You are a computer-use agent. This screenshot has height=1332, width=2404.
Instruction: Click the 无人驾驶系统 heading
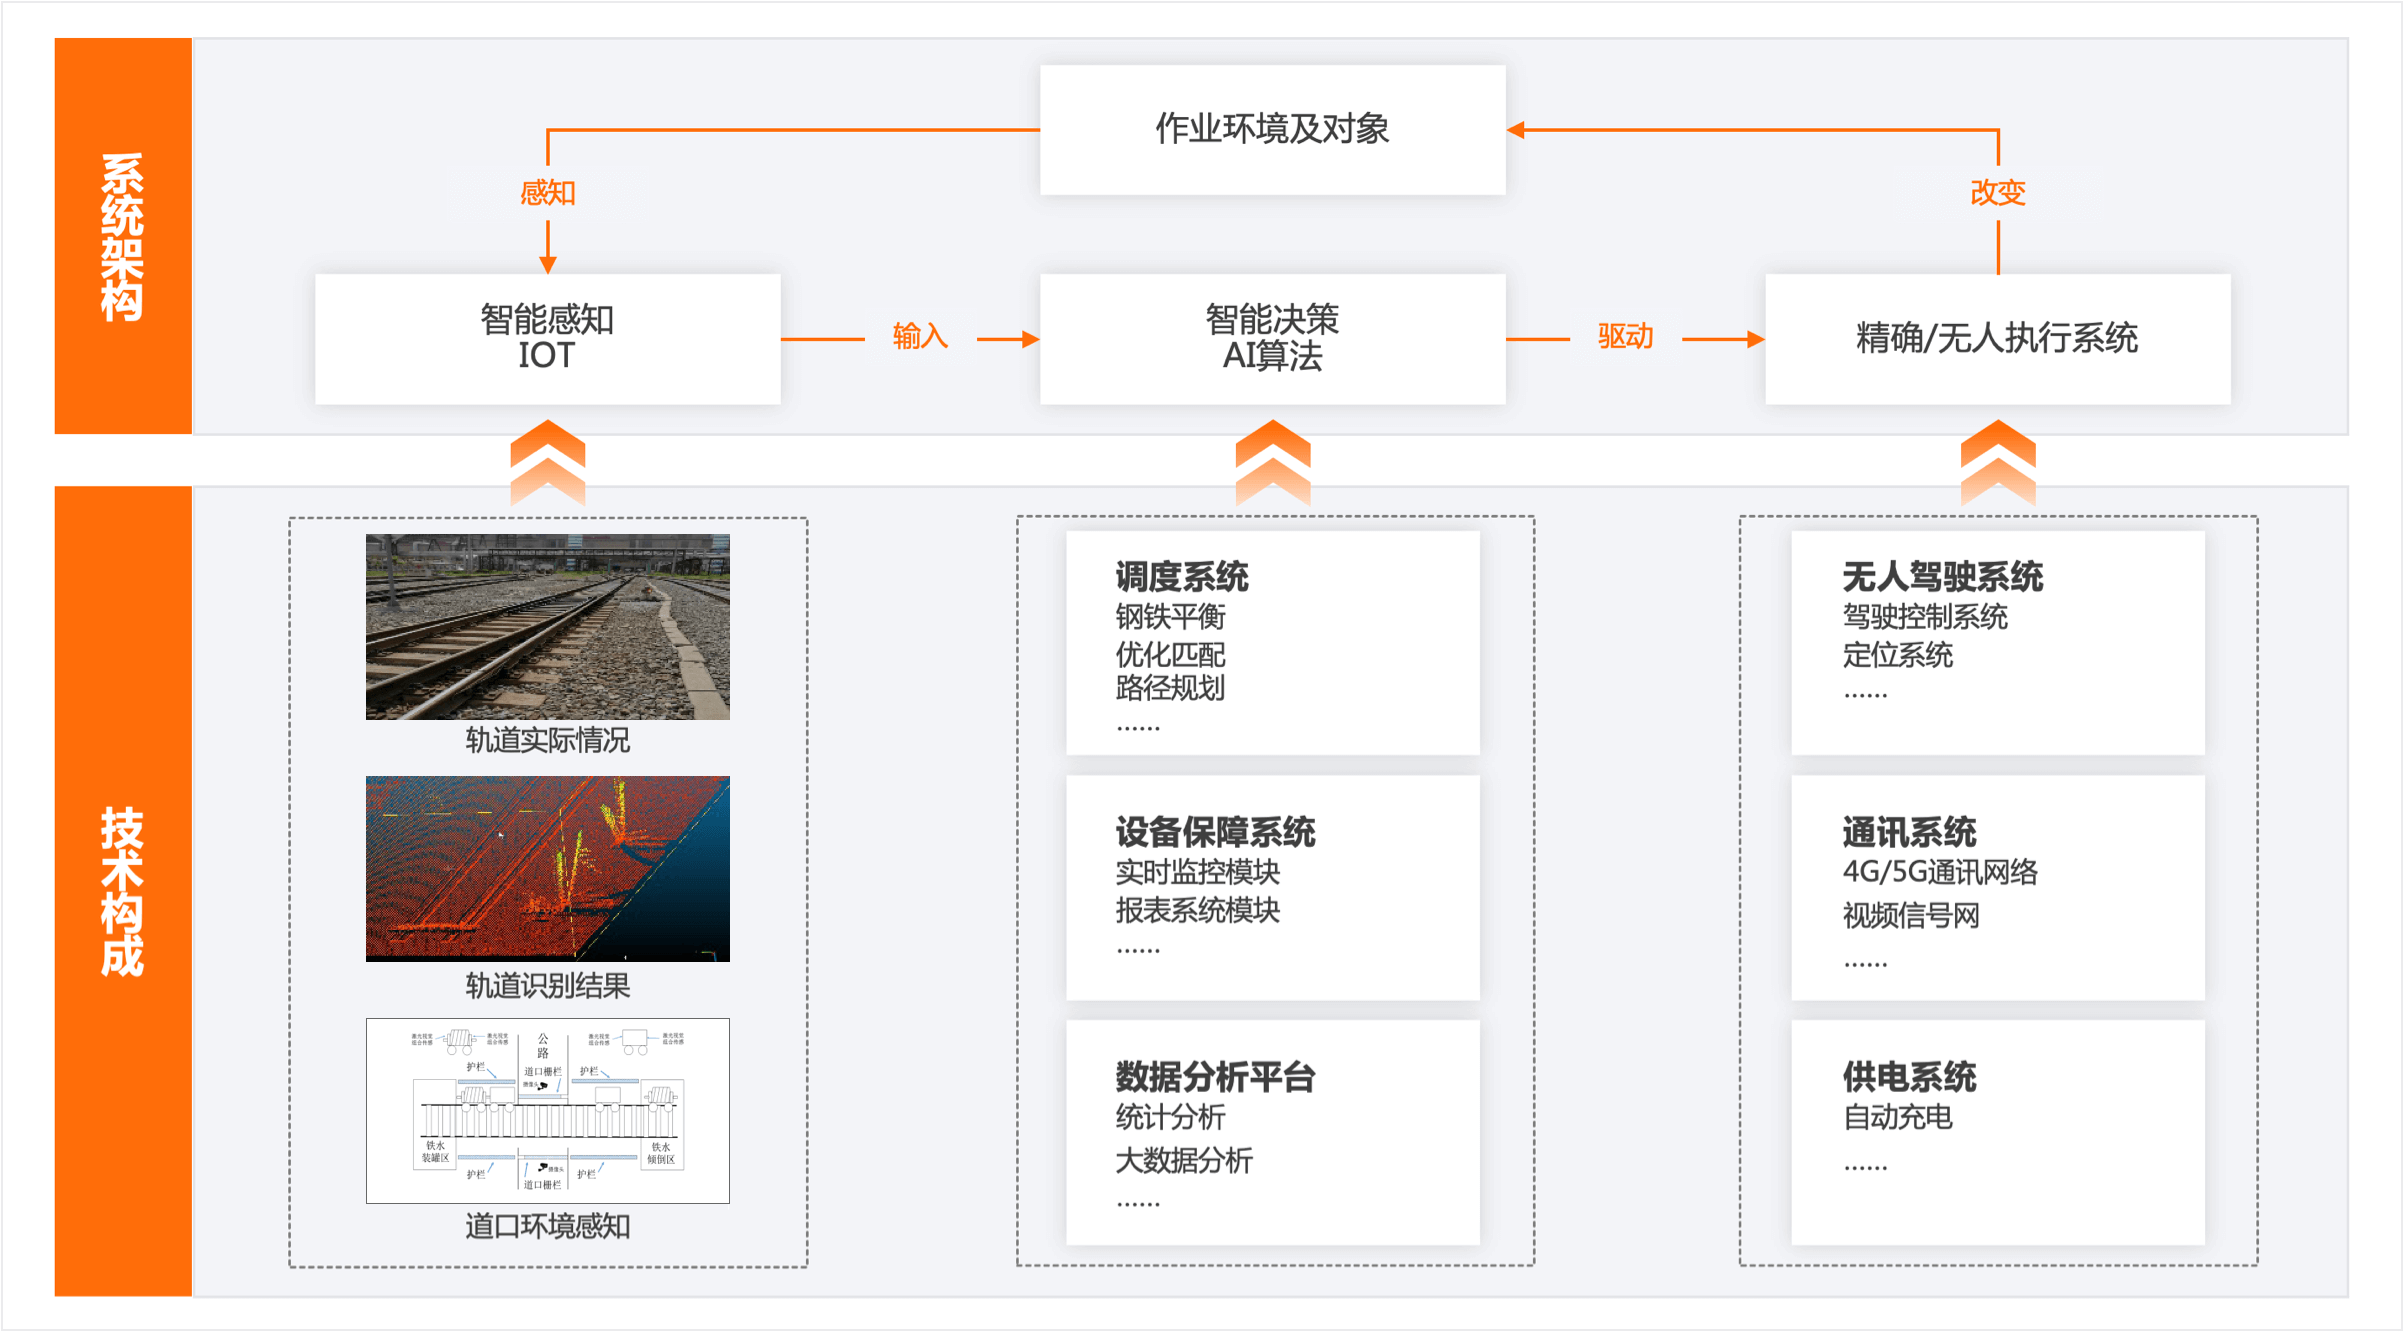click(1942, 577)
